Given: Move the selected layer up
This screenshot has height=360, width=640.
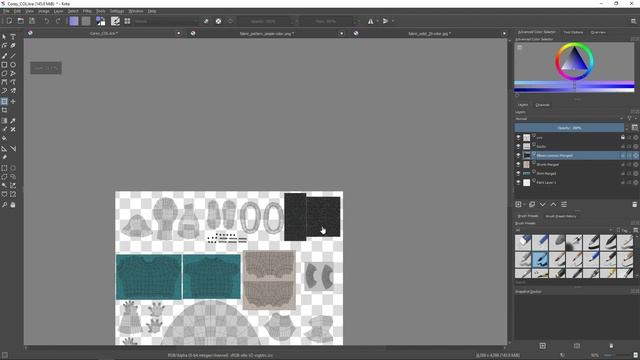Looking at the screenshot, I should coord(553,204).
